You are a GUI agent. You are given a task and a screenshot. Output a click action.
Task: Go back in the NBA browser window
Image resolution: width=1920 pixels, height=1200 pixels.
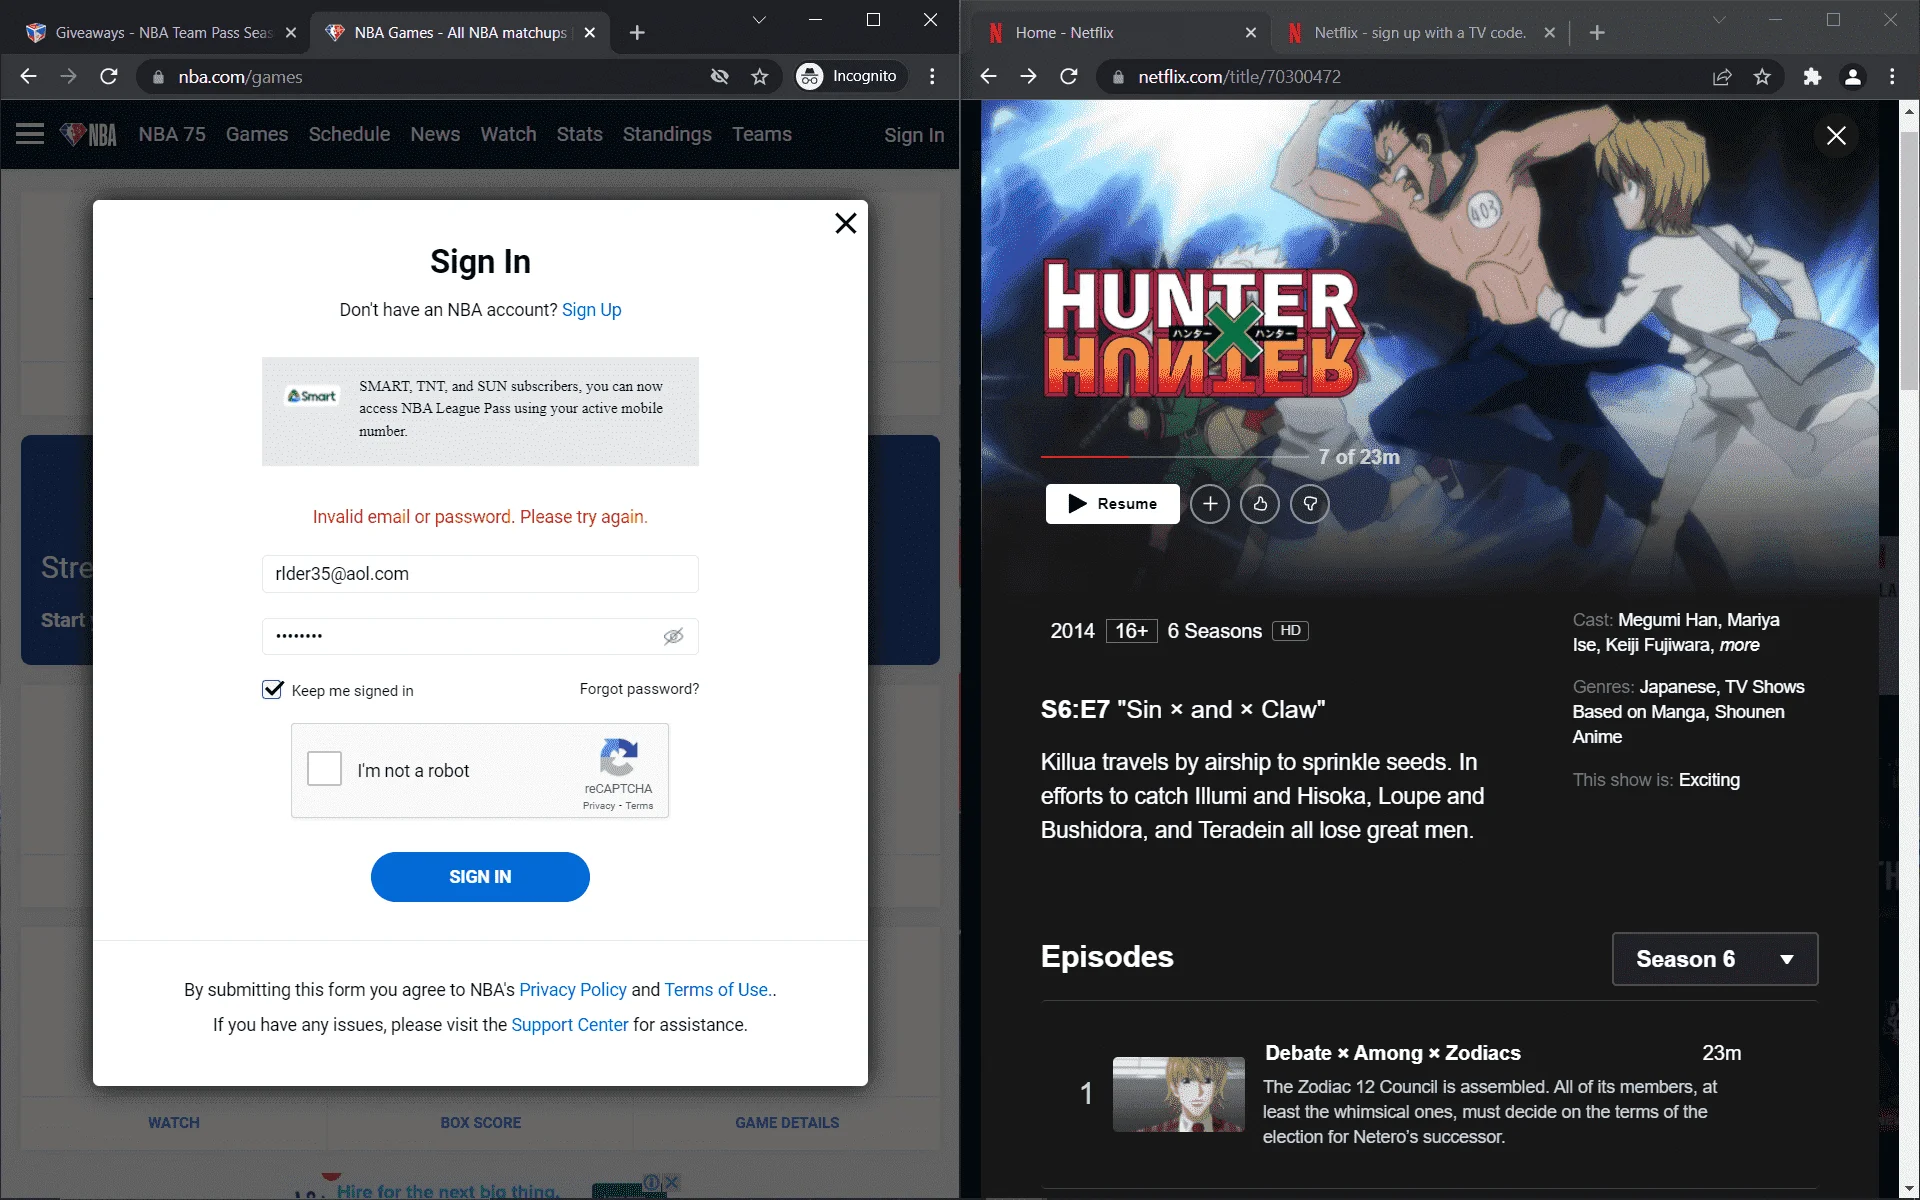(x=28, y=76)
